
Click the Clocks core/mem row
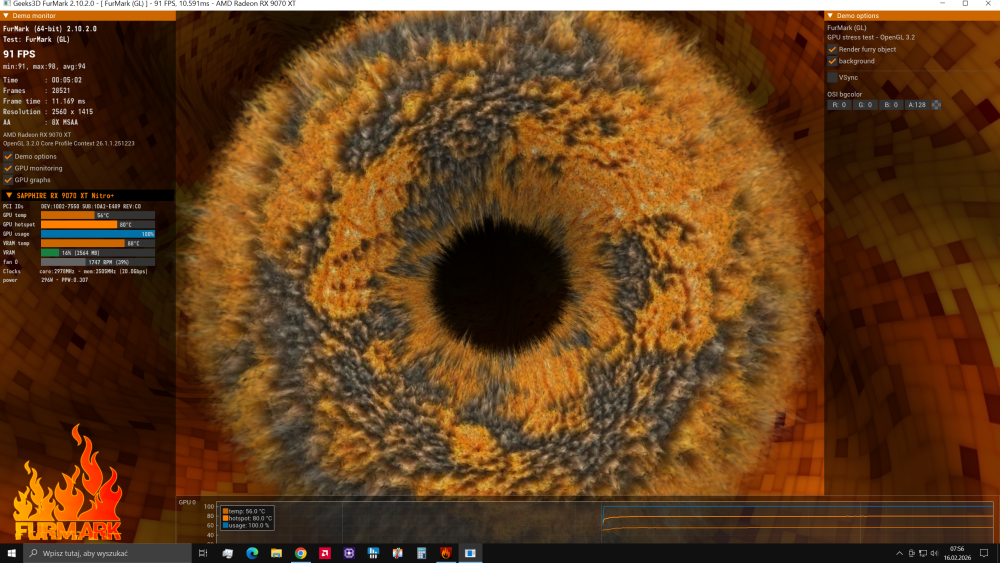point(75,272)
